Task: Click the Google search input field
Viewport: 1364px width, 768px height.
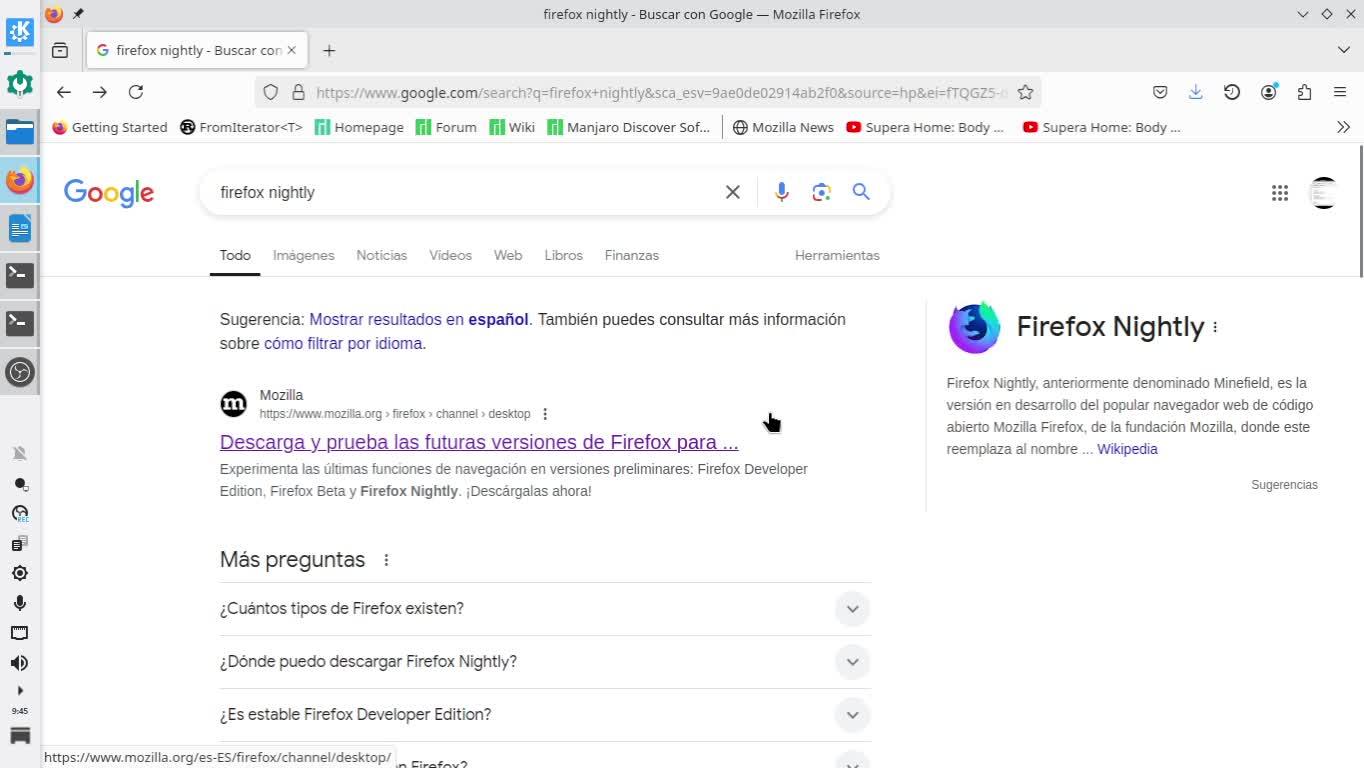Action: click(x=466, y=192)
